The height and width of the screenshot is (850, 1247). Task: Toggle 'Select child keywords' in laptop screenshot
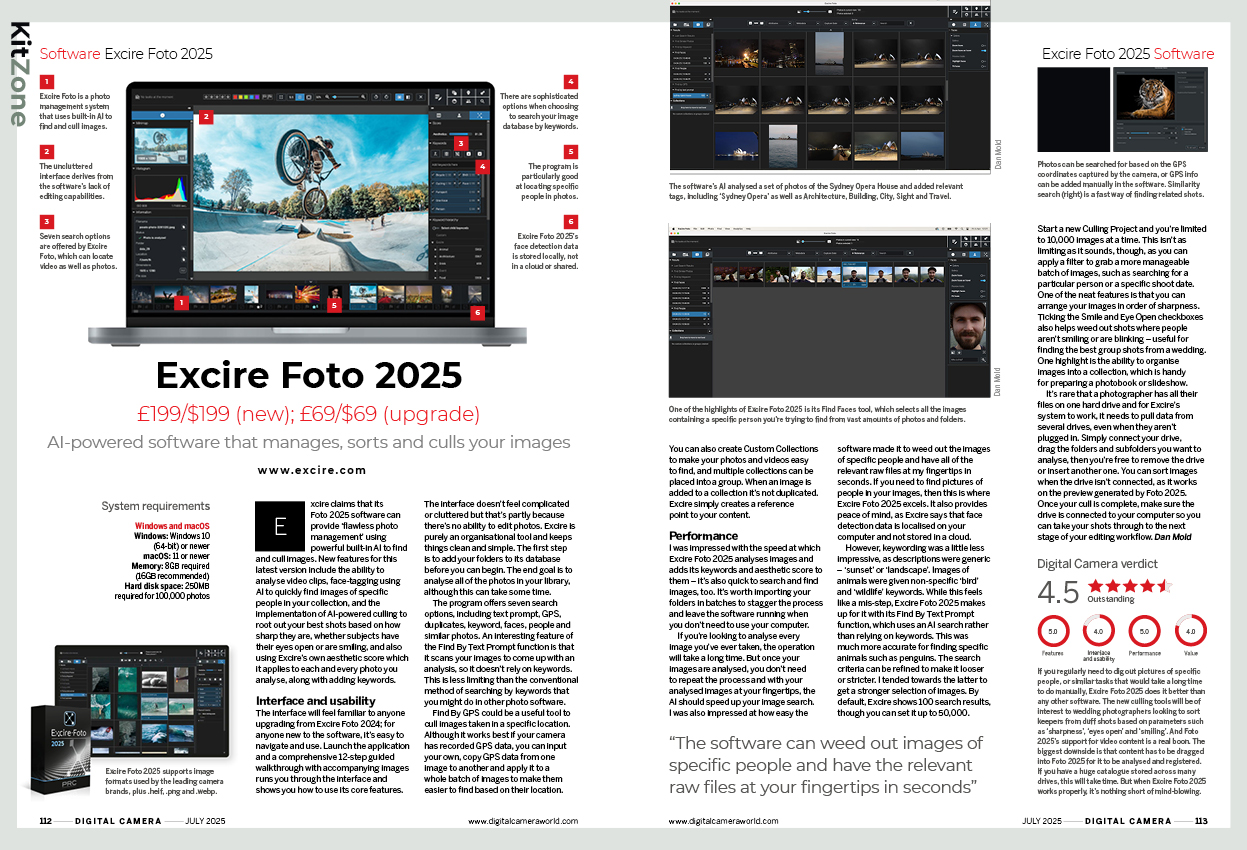(435, 228)
